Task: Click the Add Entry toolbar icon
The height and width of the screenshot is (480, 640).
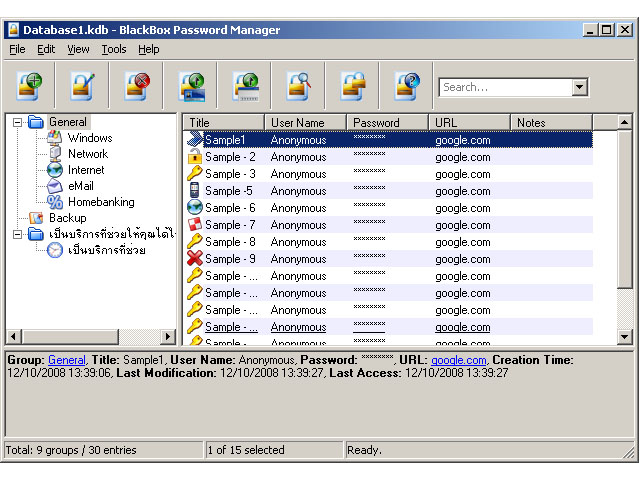Action: pos(29,86)
